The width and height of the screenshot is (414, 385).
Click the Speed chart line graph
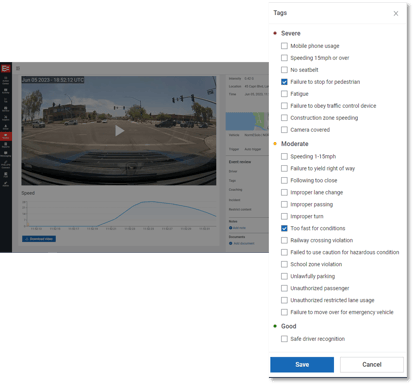click(120, 214)
